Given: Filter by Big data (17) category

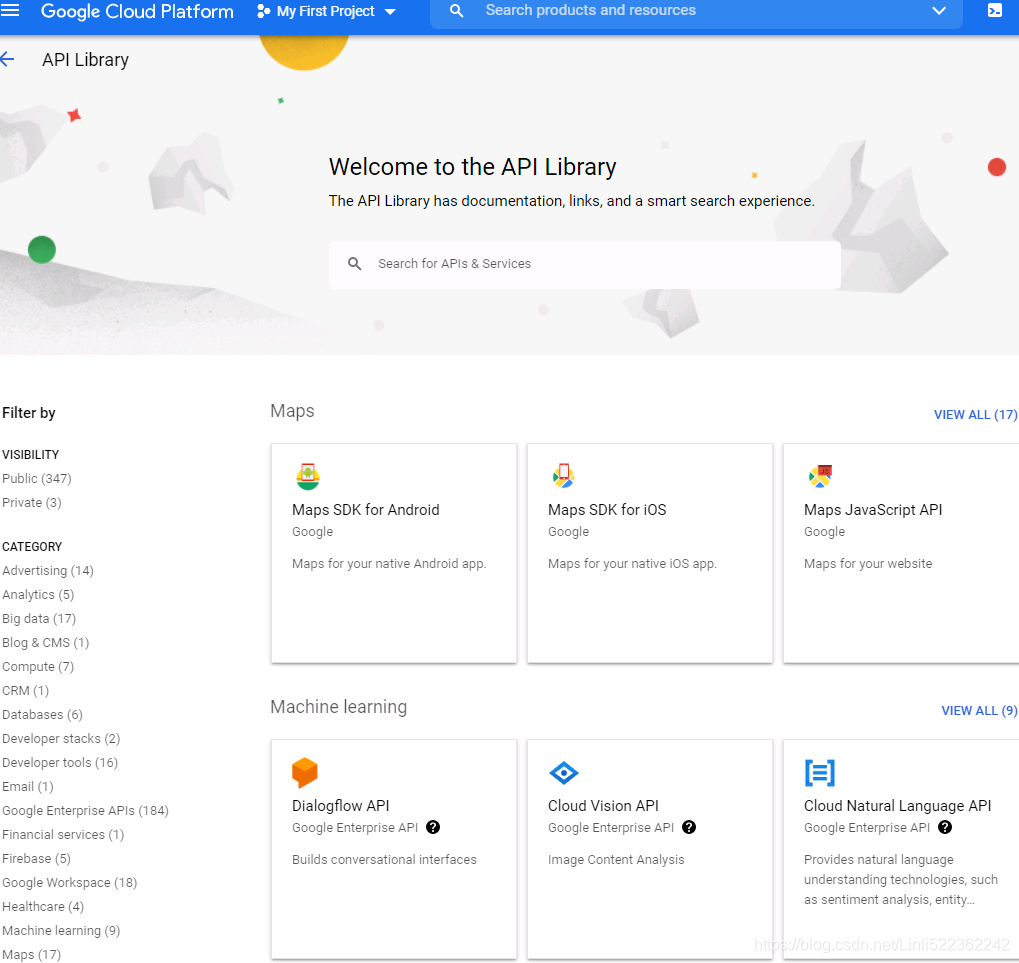Looking at the screenshot, I should tap(39, 619).
